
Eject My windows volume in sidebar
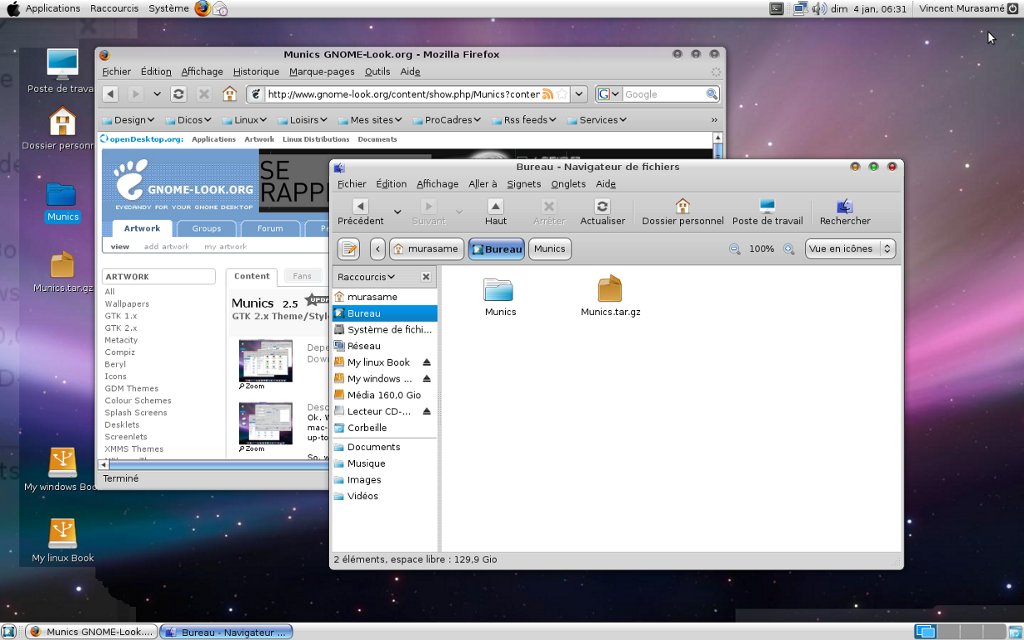(x=426, y=379)
